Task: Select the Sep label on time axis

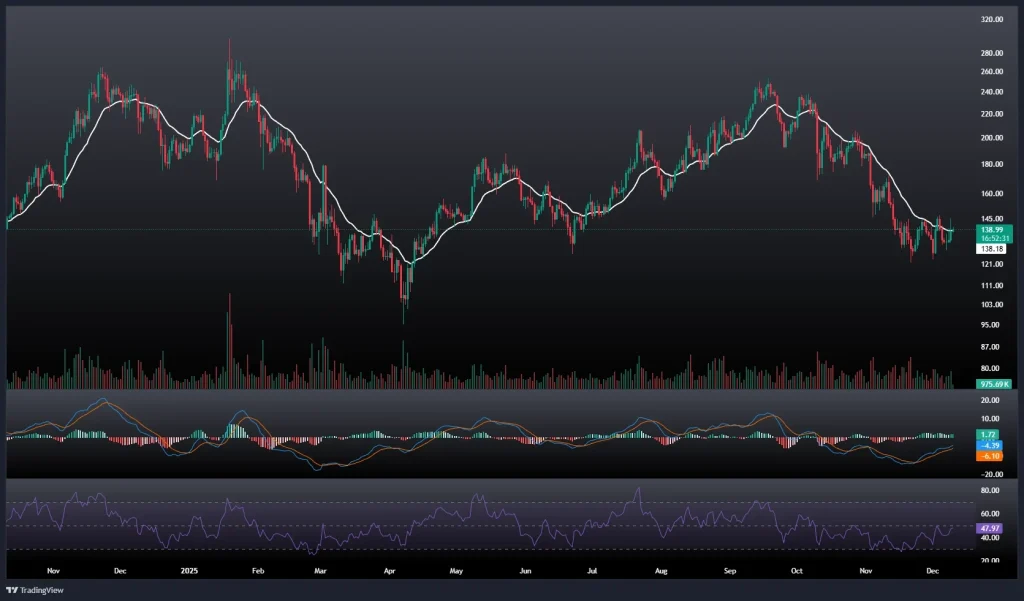Action: point(730,572)
